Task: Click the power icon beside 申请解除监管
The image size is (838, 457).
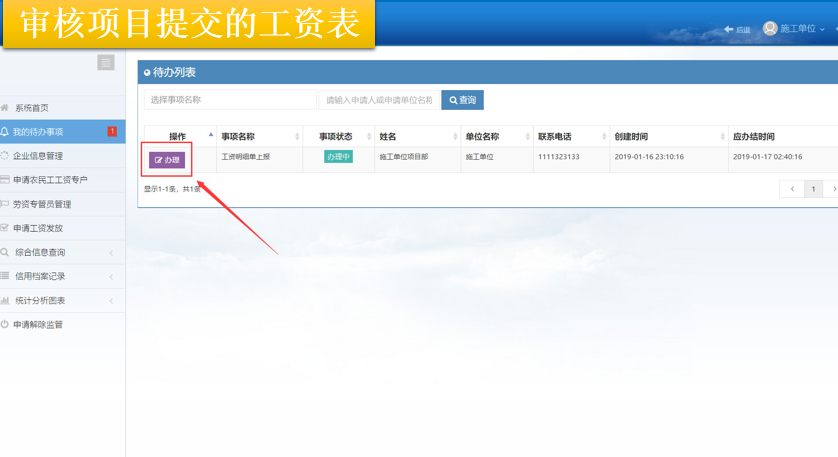Action: click(5, 325)
